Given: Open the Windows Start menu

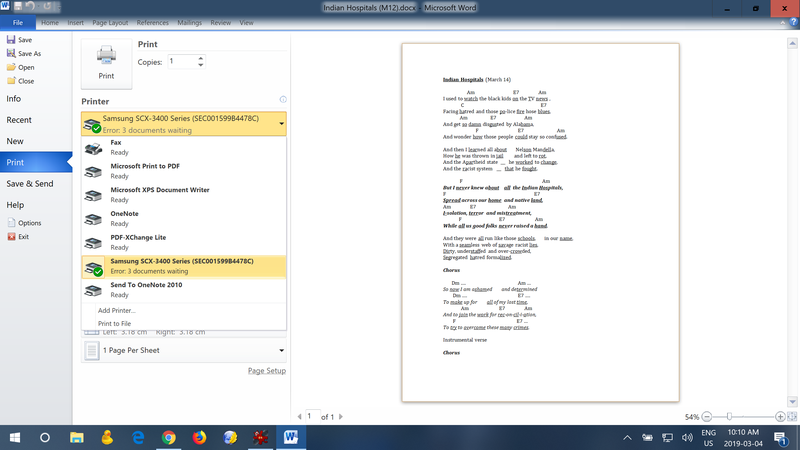Looking at the screenshot, I should (15, 438).
